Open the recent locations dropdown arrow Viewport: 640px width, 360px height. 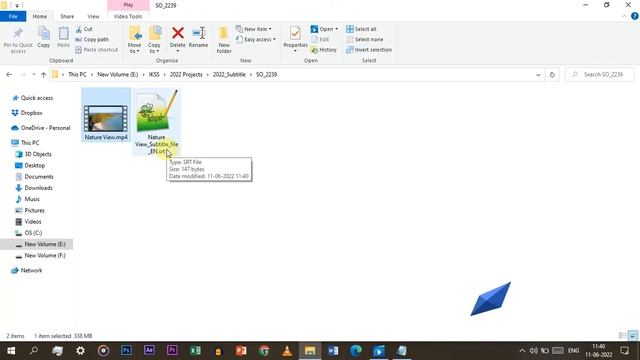tap(33, 75)
